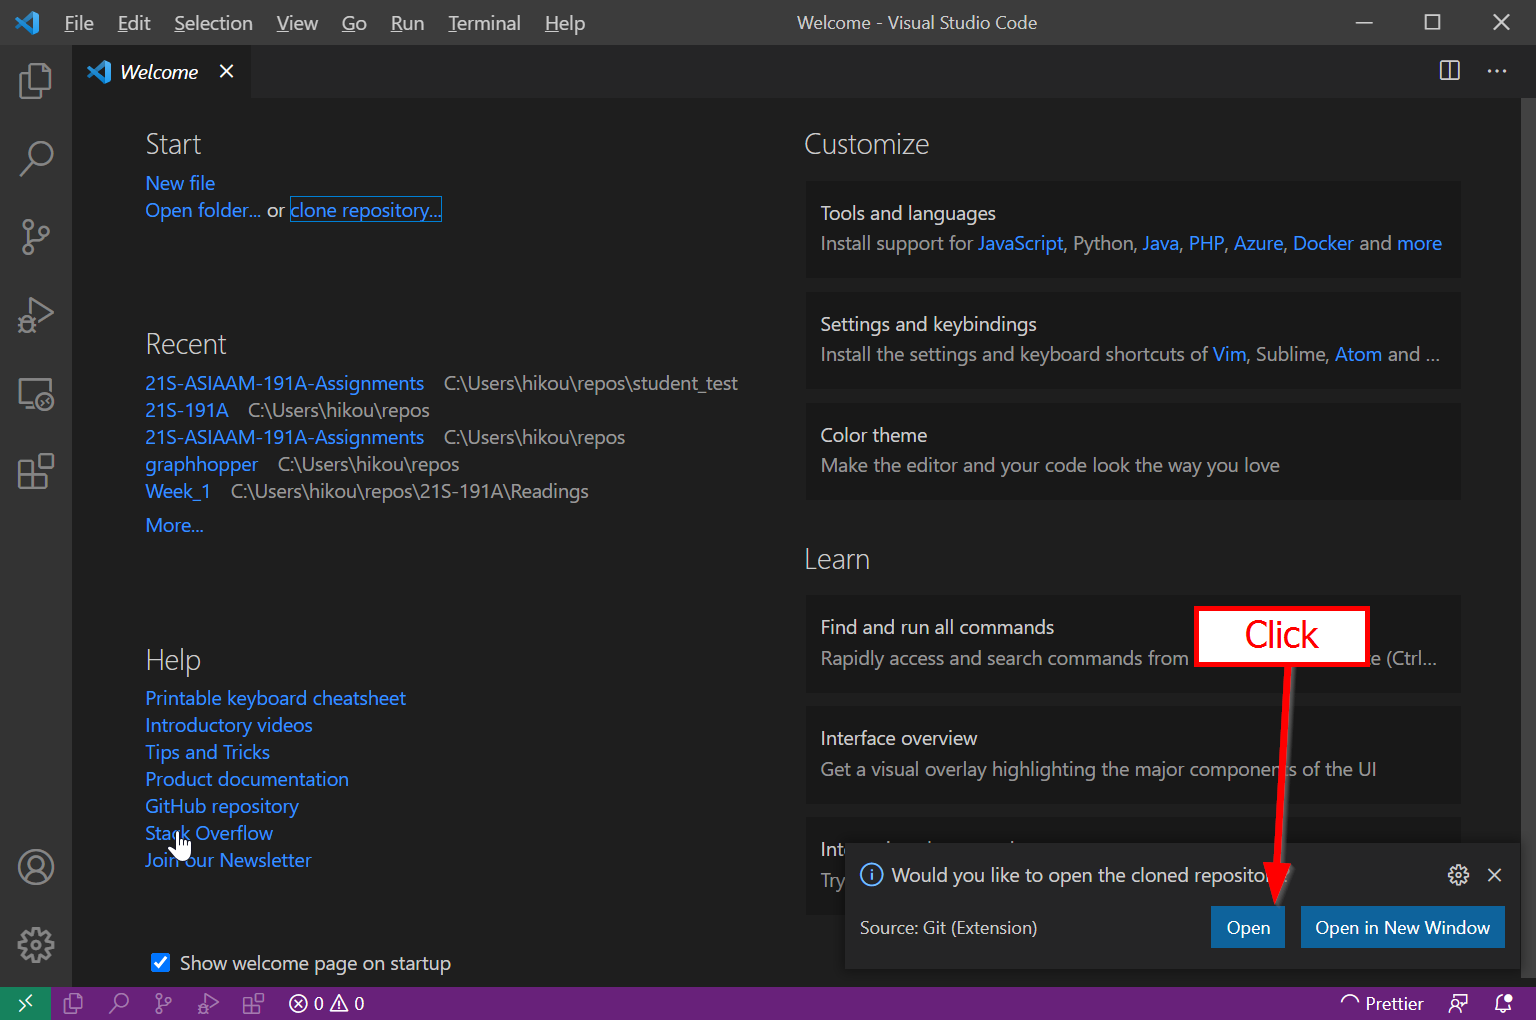1536x1020 pixels.
Task: Open the Explorer view in activity bar
Action: point(35,81)
